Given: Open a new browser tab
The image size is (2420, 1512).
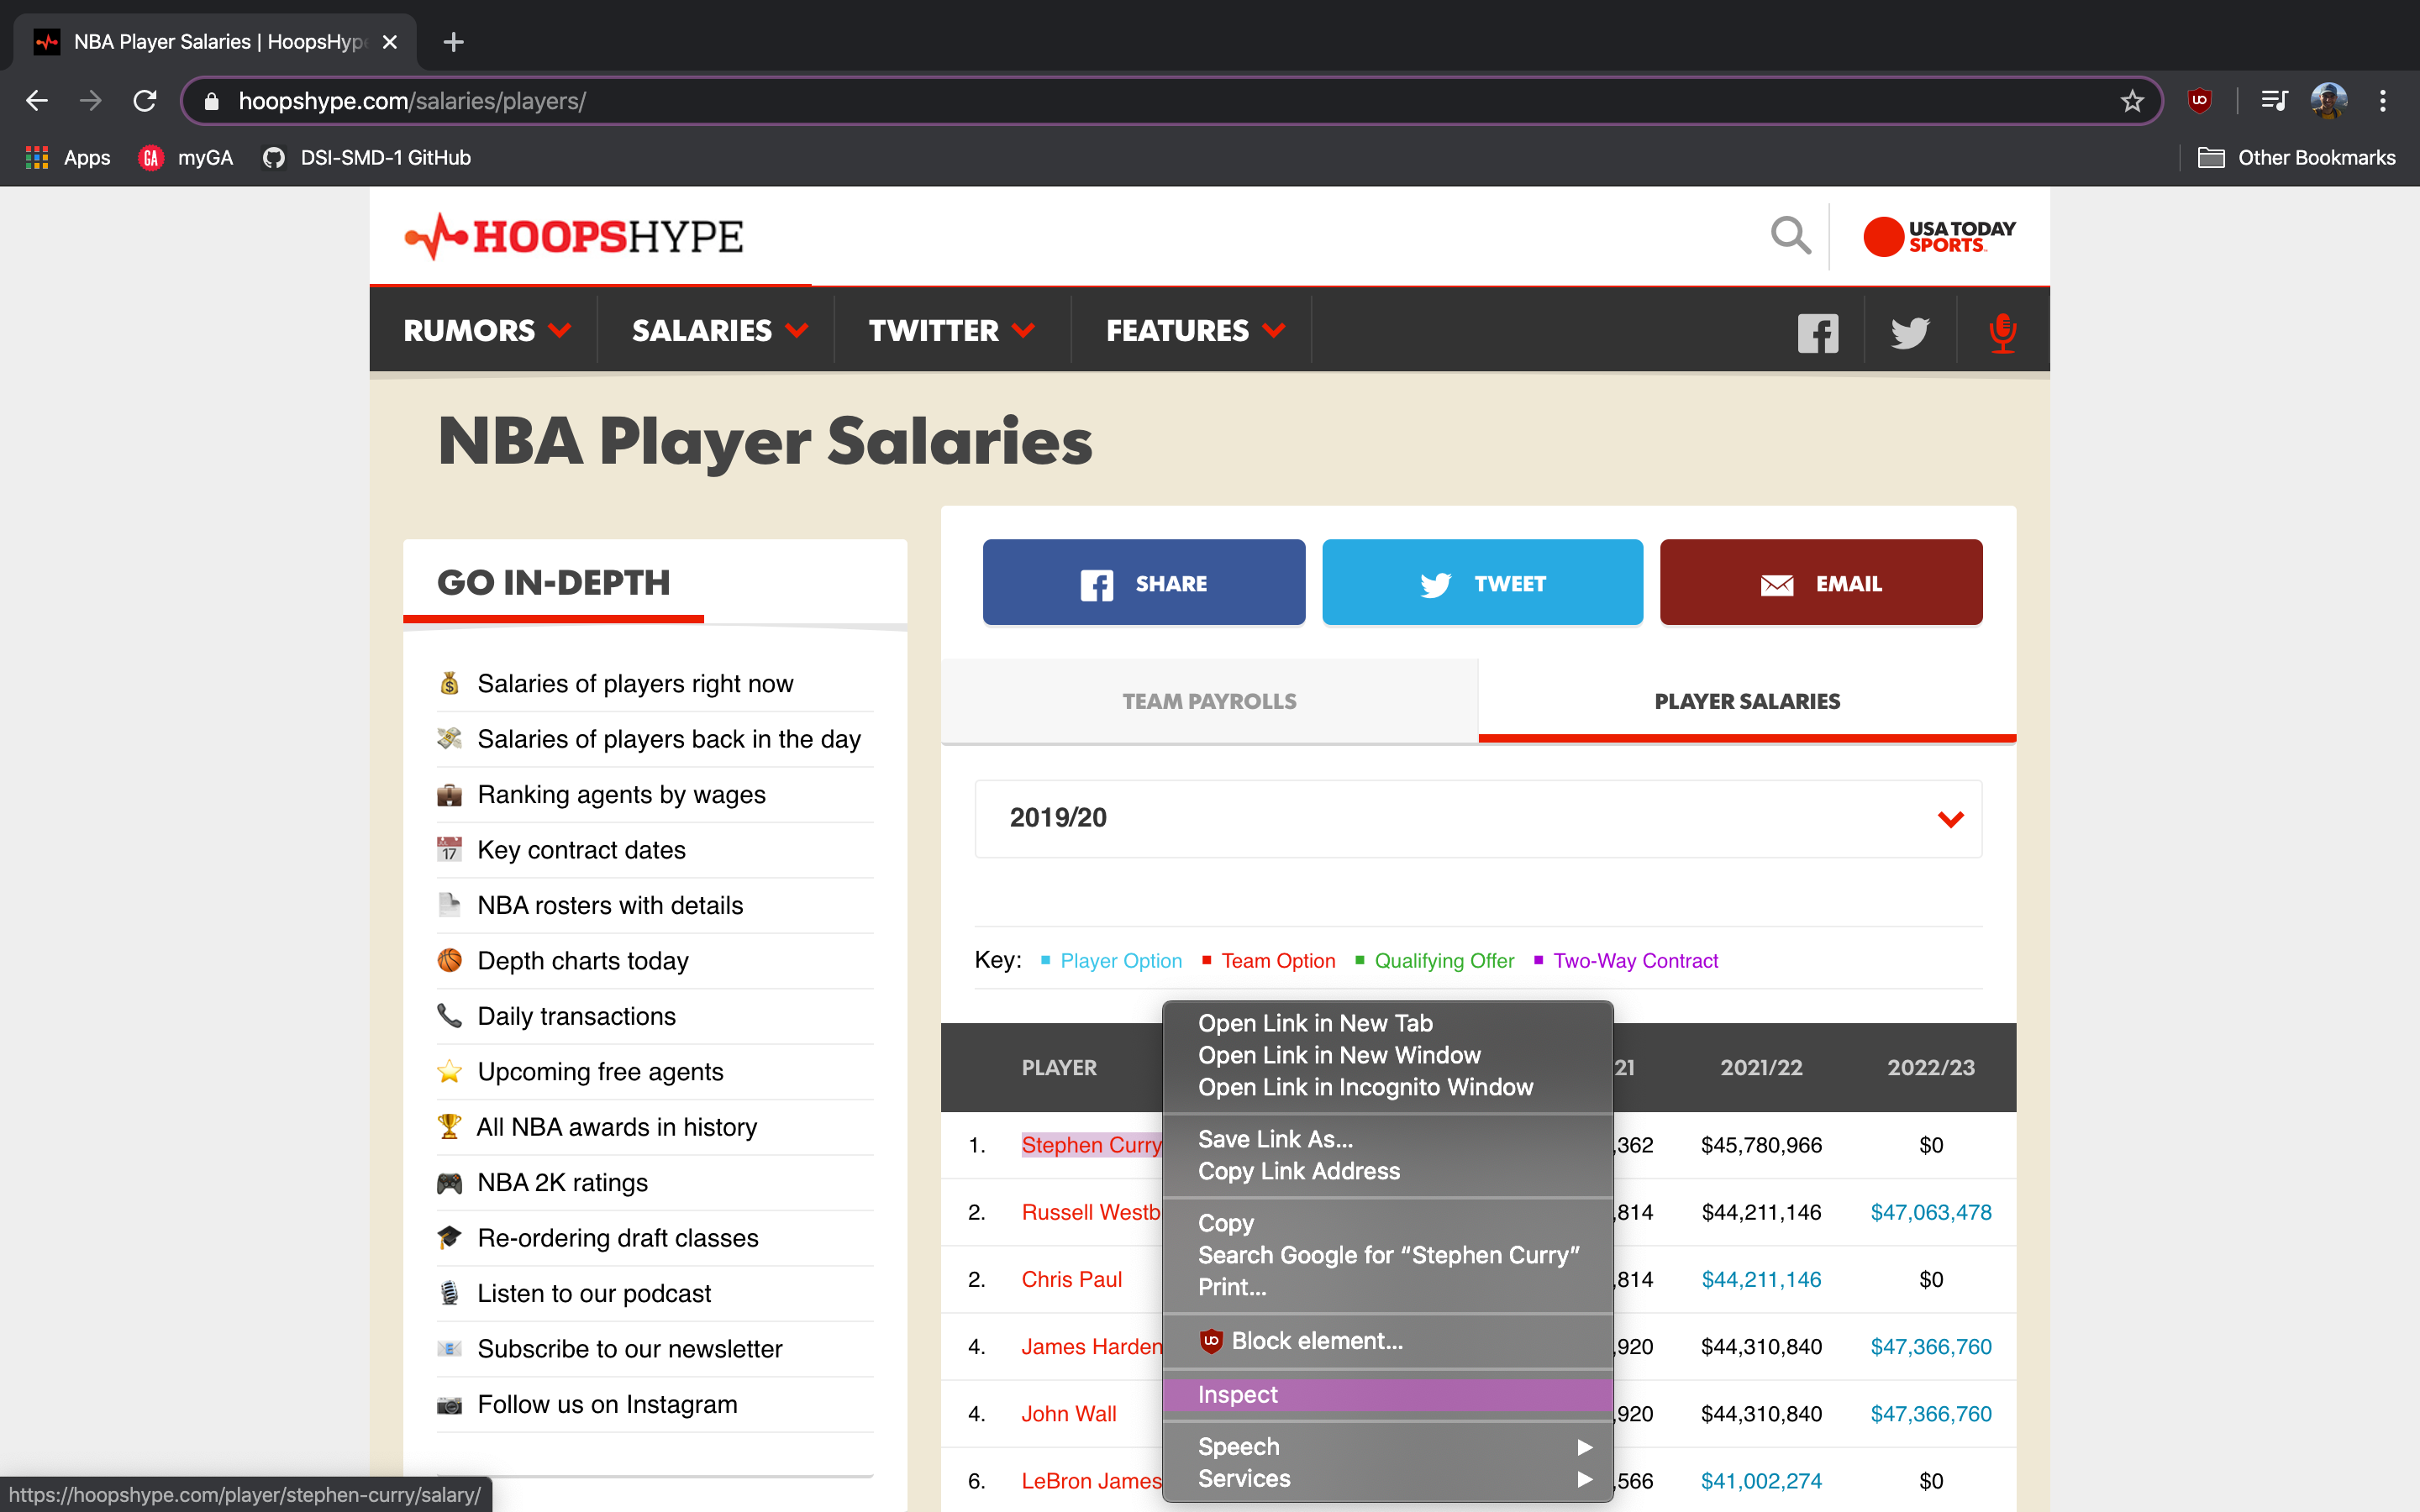Looking at the screenshot, I should click(453, 42).
